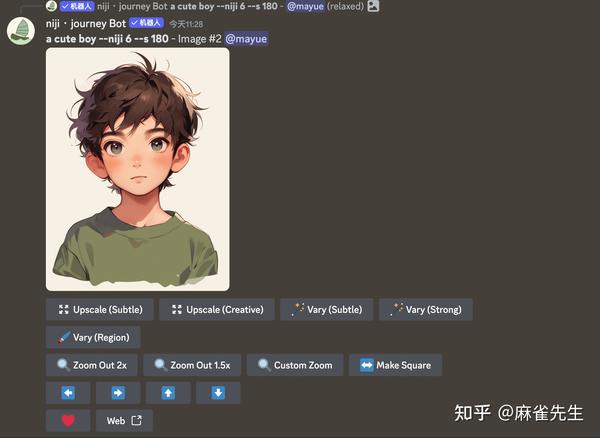Image resolution: width=600 pixels, height=438 pixels.
Task: Click prompt text 'a cute boy --niji 6 --s 180'
Action: coord(107,39)
